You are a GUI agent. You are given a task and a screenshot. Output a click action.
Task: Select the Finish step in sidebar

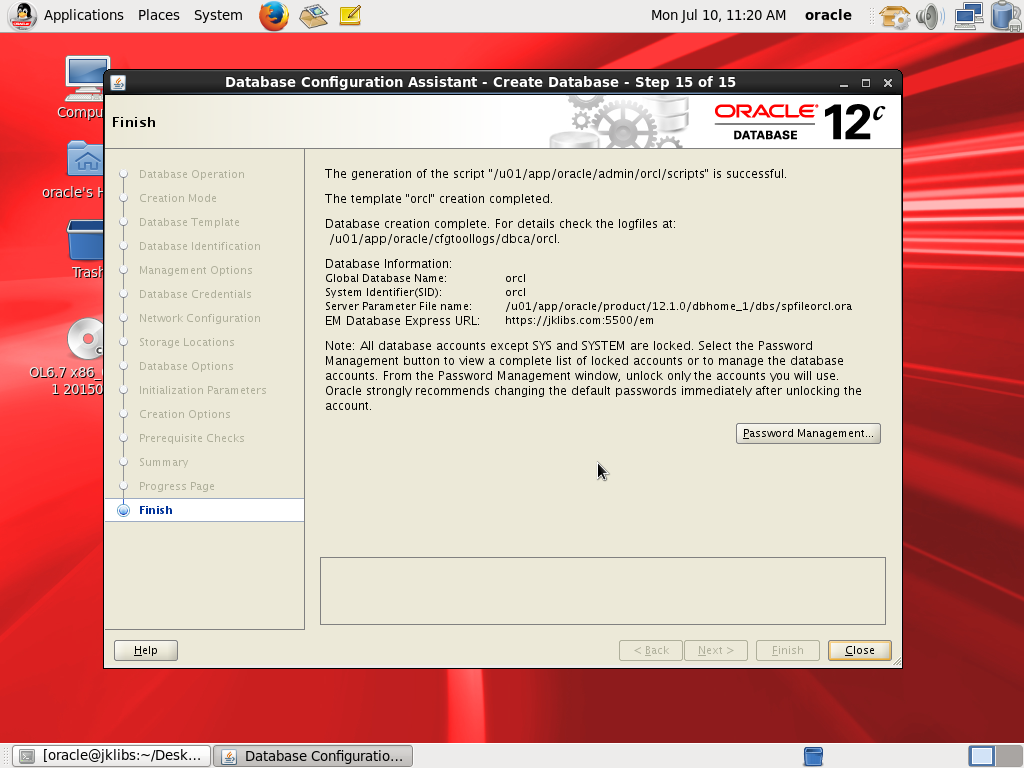click(204, 510)
